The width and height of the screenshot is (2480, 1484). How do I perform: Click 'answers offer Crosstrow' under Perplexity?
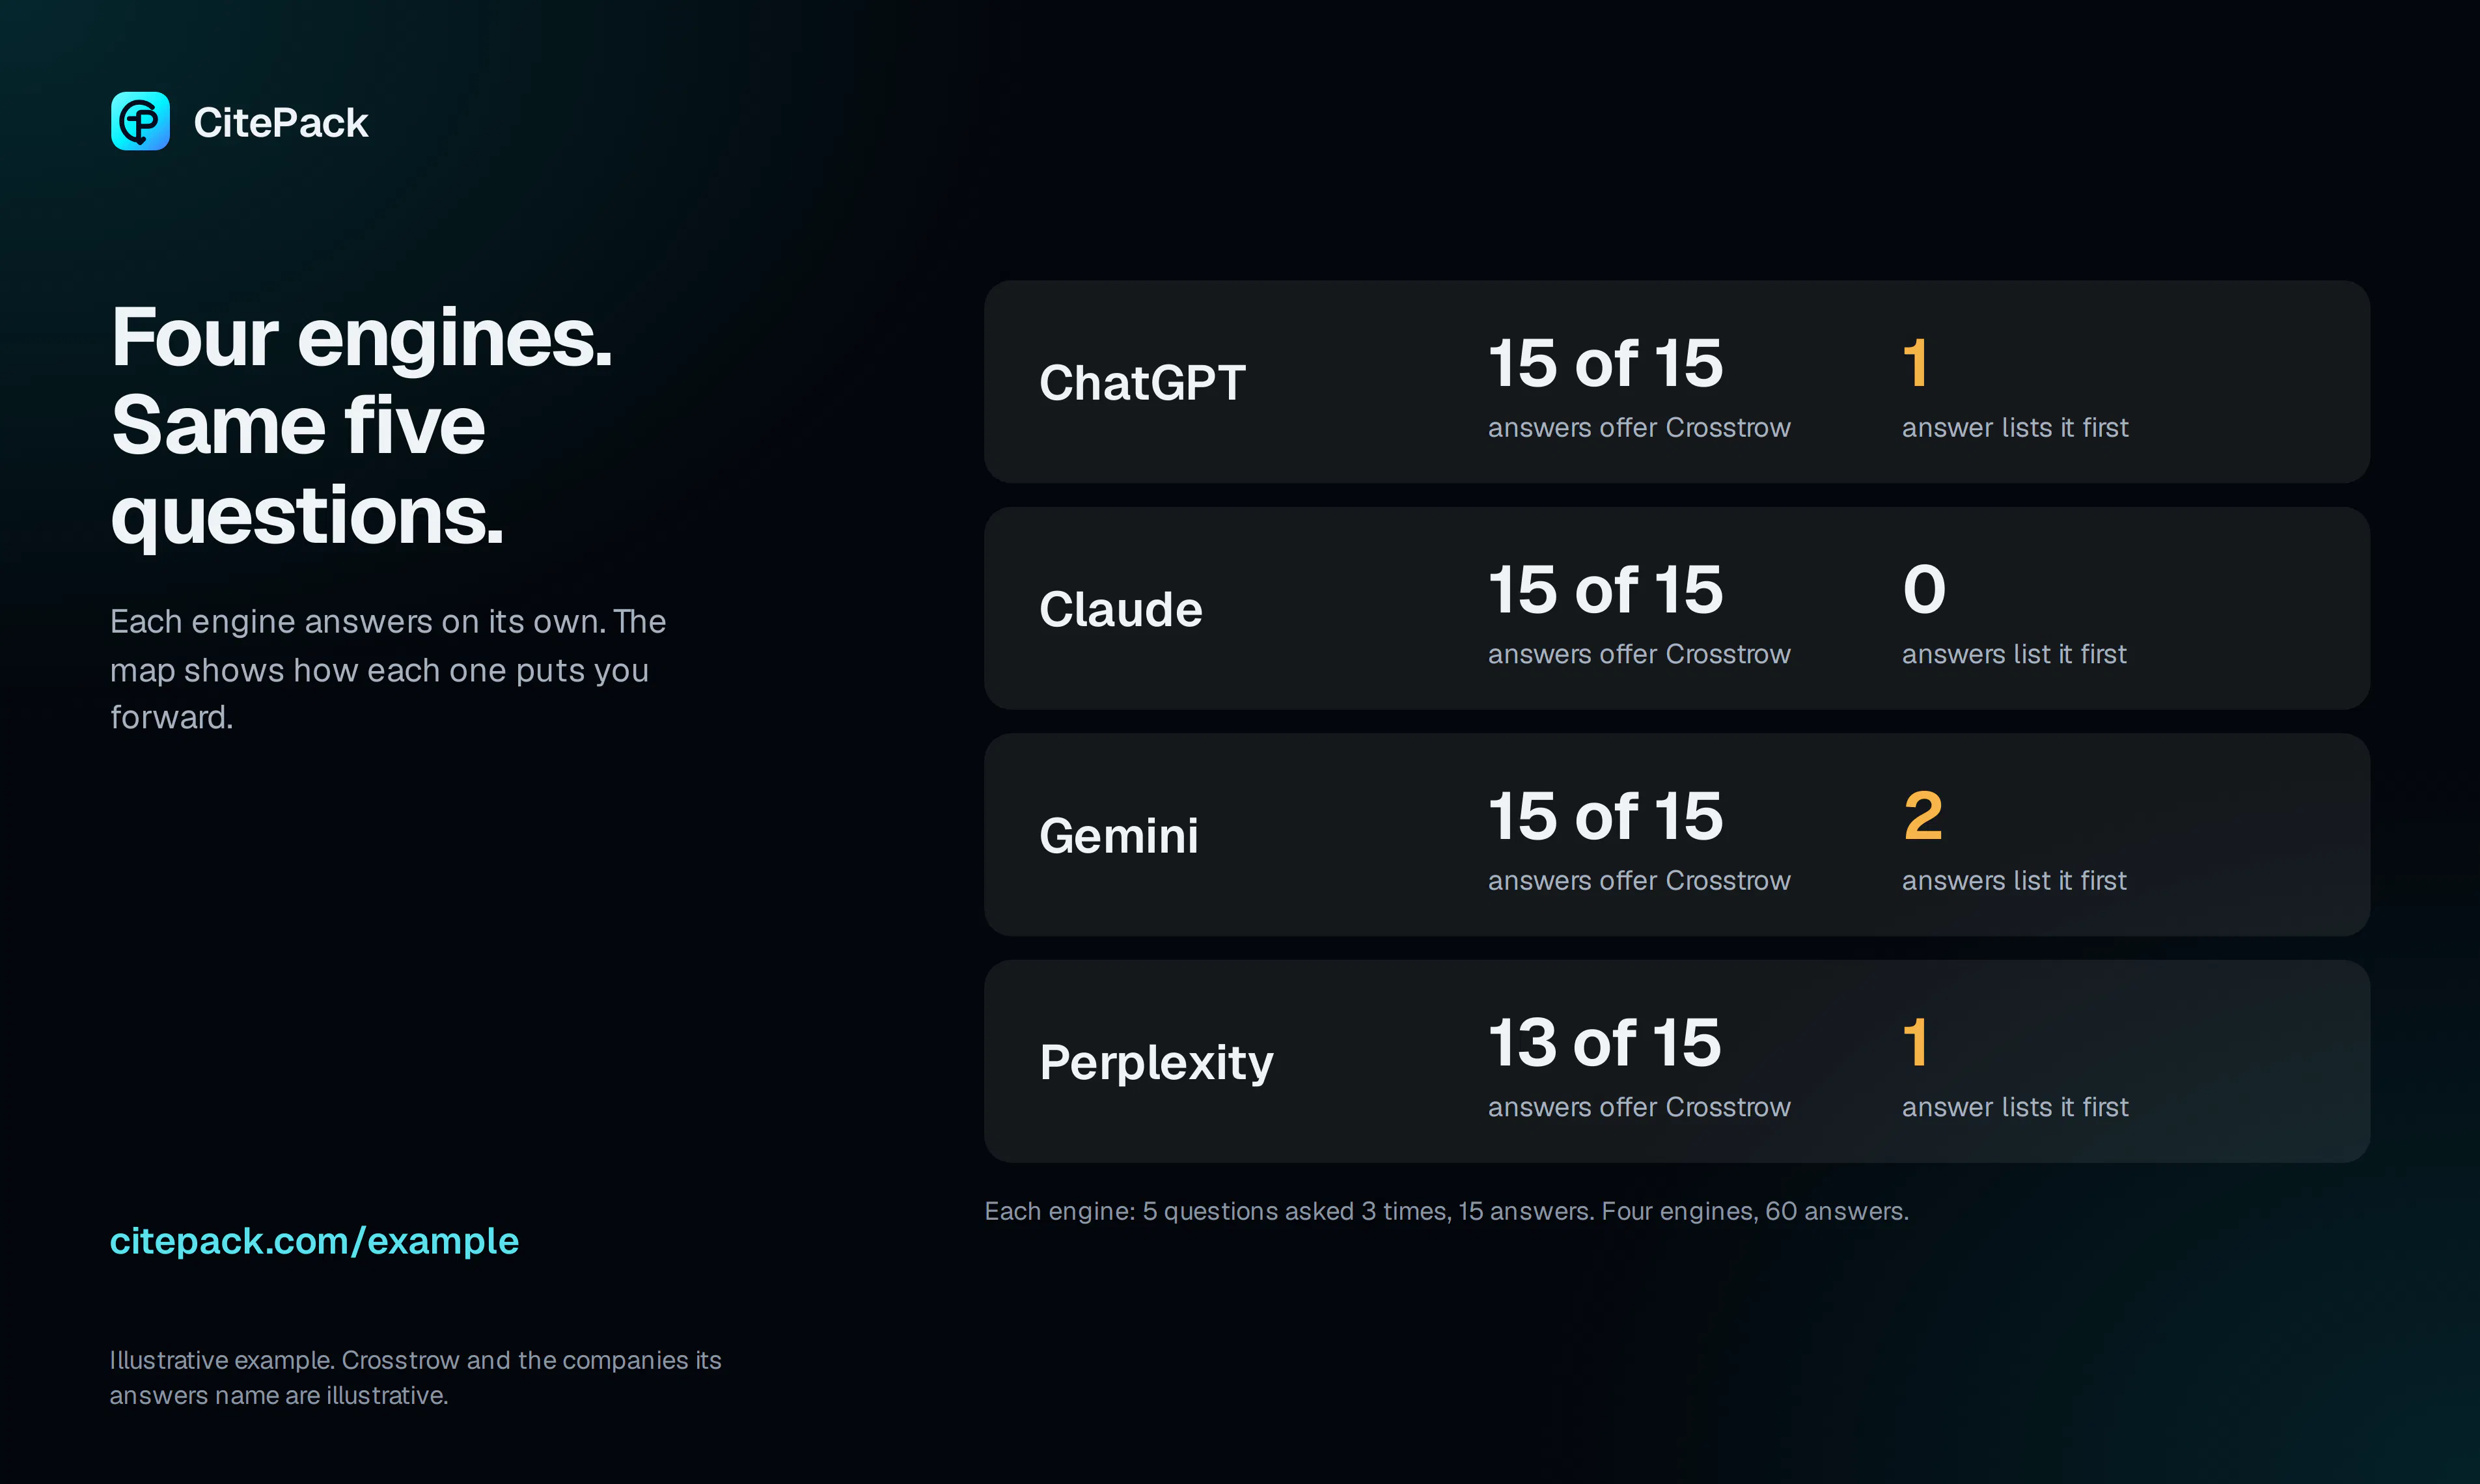[x=1639, y=1107]
